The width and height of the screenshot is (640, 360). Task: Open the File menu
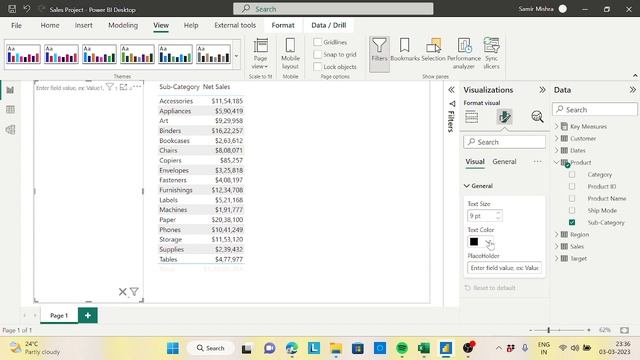[16, 25]
